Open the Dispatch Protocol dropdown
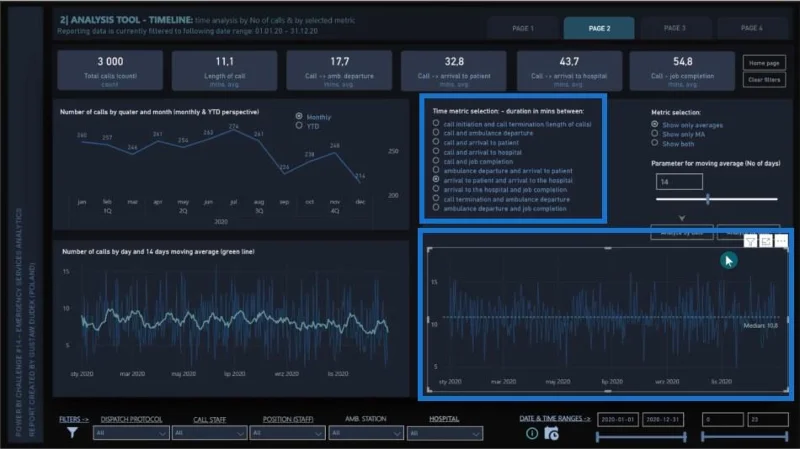The image size is (800, 449). [x=131, y=433]
